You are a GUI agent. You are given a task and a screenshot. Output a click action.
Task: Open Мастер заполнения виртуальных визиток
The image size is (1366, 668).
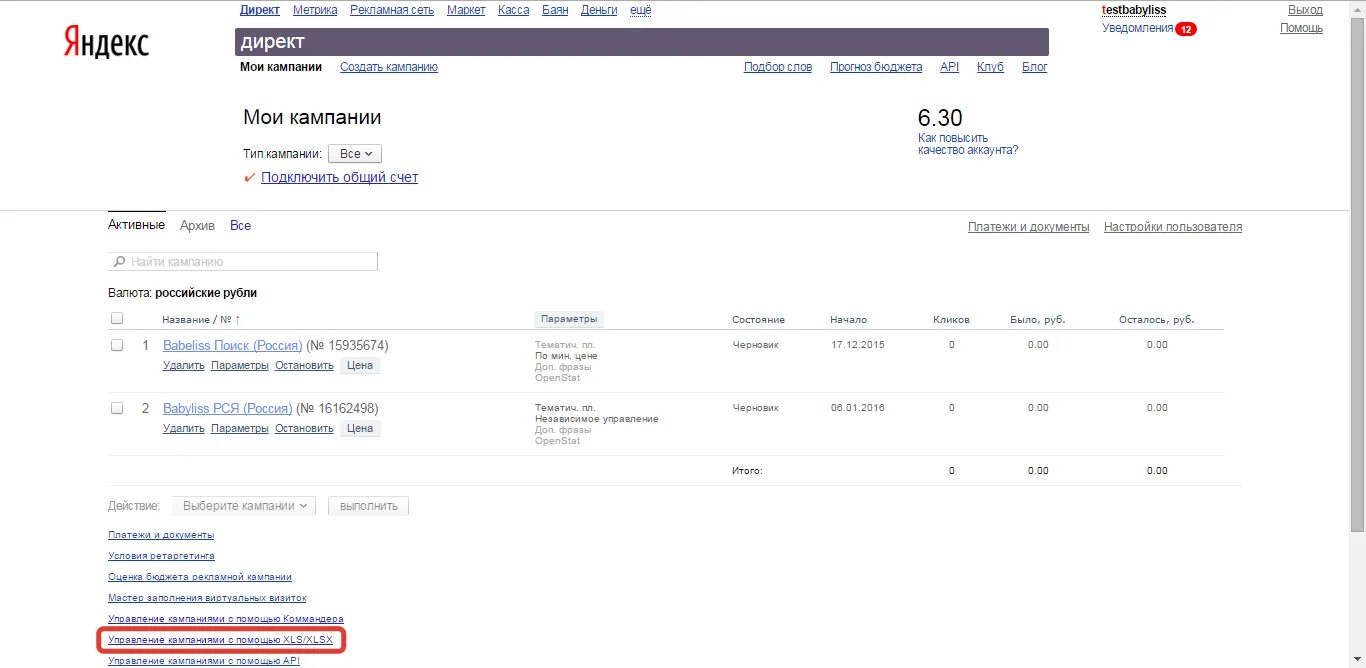tap(207, 598)
